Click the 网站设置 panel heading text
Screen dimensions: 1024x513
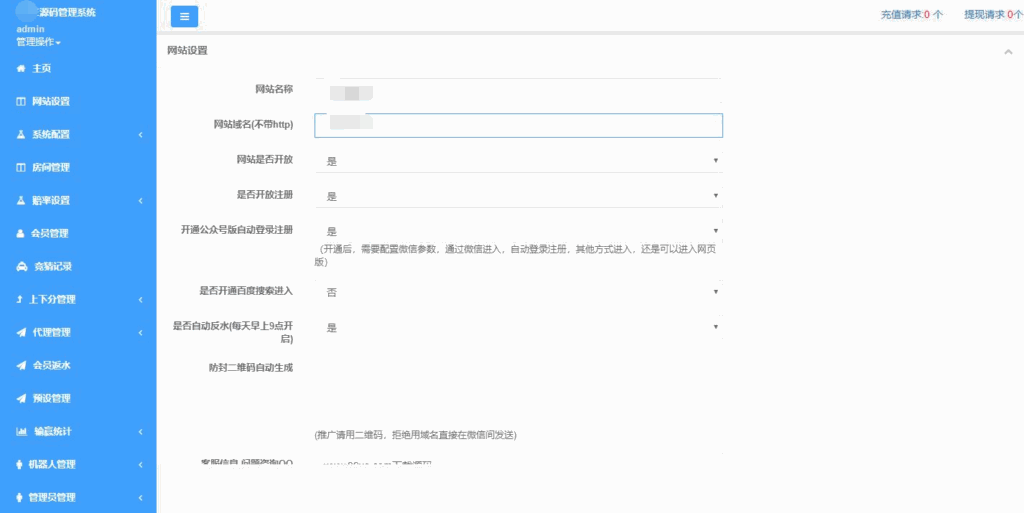click(x=187, y=50)
